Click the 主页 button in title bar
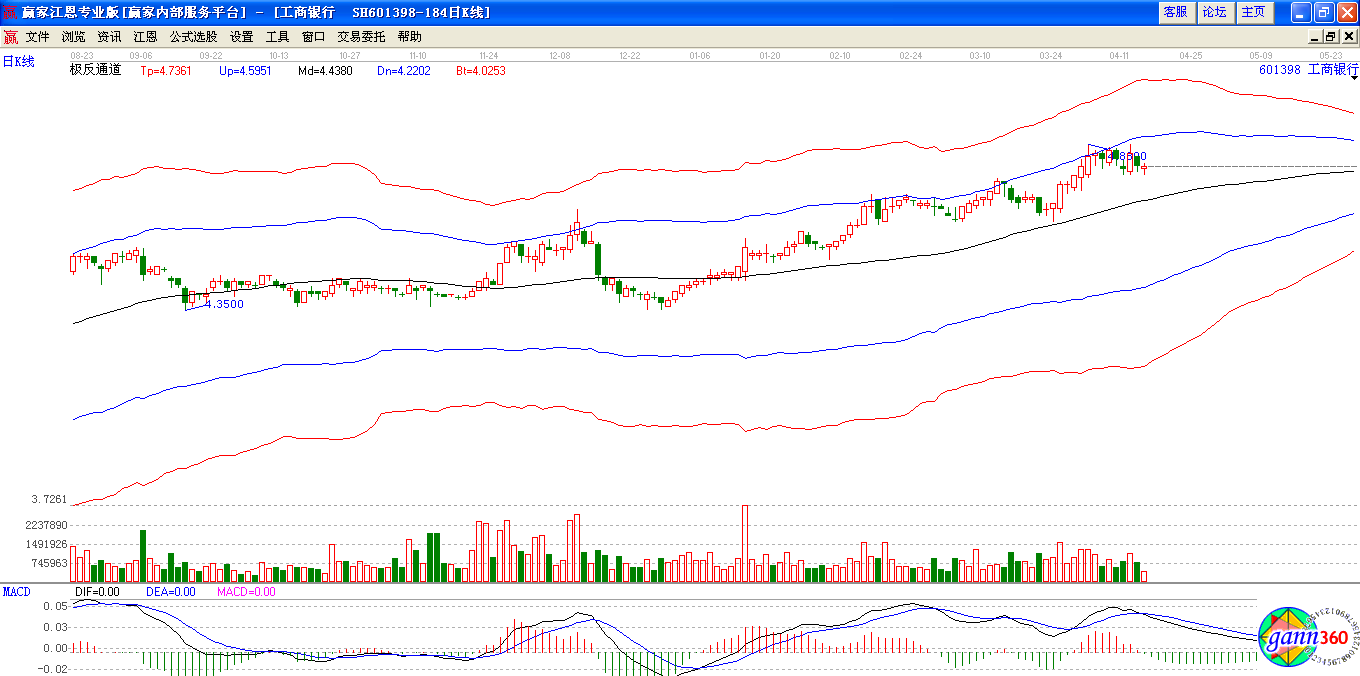 1253,12
